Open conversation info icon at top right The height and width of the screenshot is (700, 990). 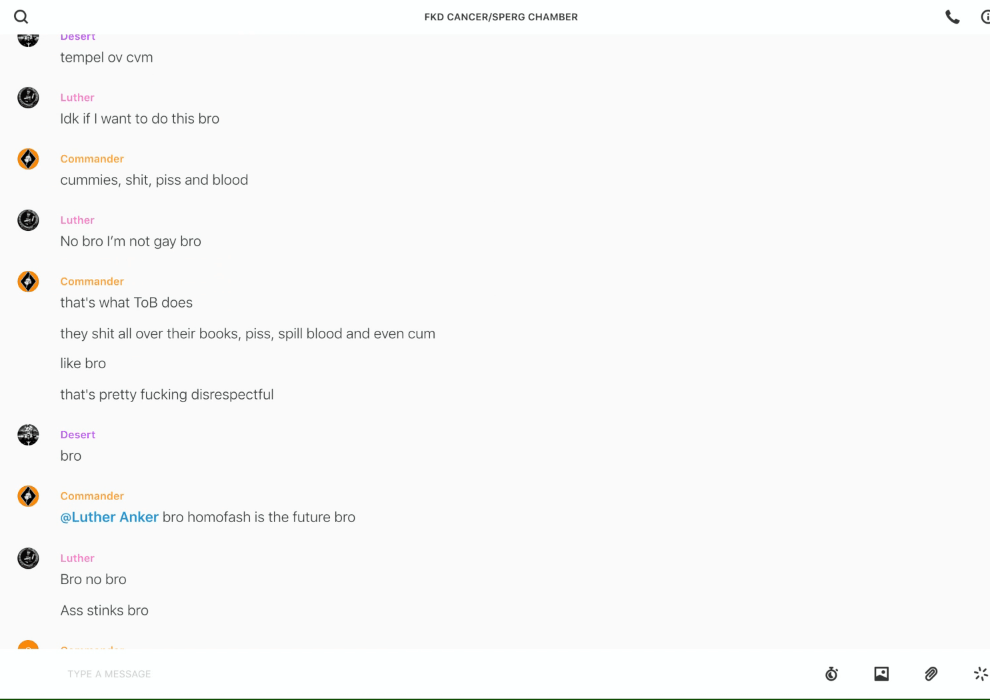pos(986,17)
